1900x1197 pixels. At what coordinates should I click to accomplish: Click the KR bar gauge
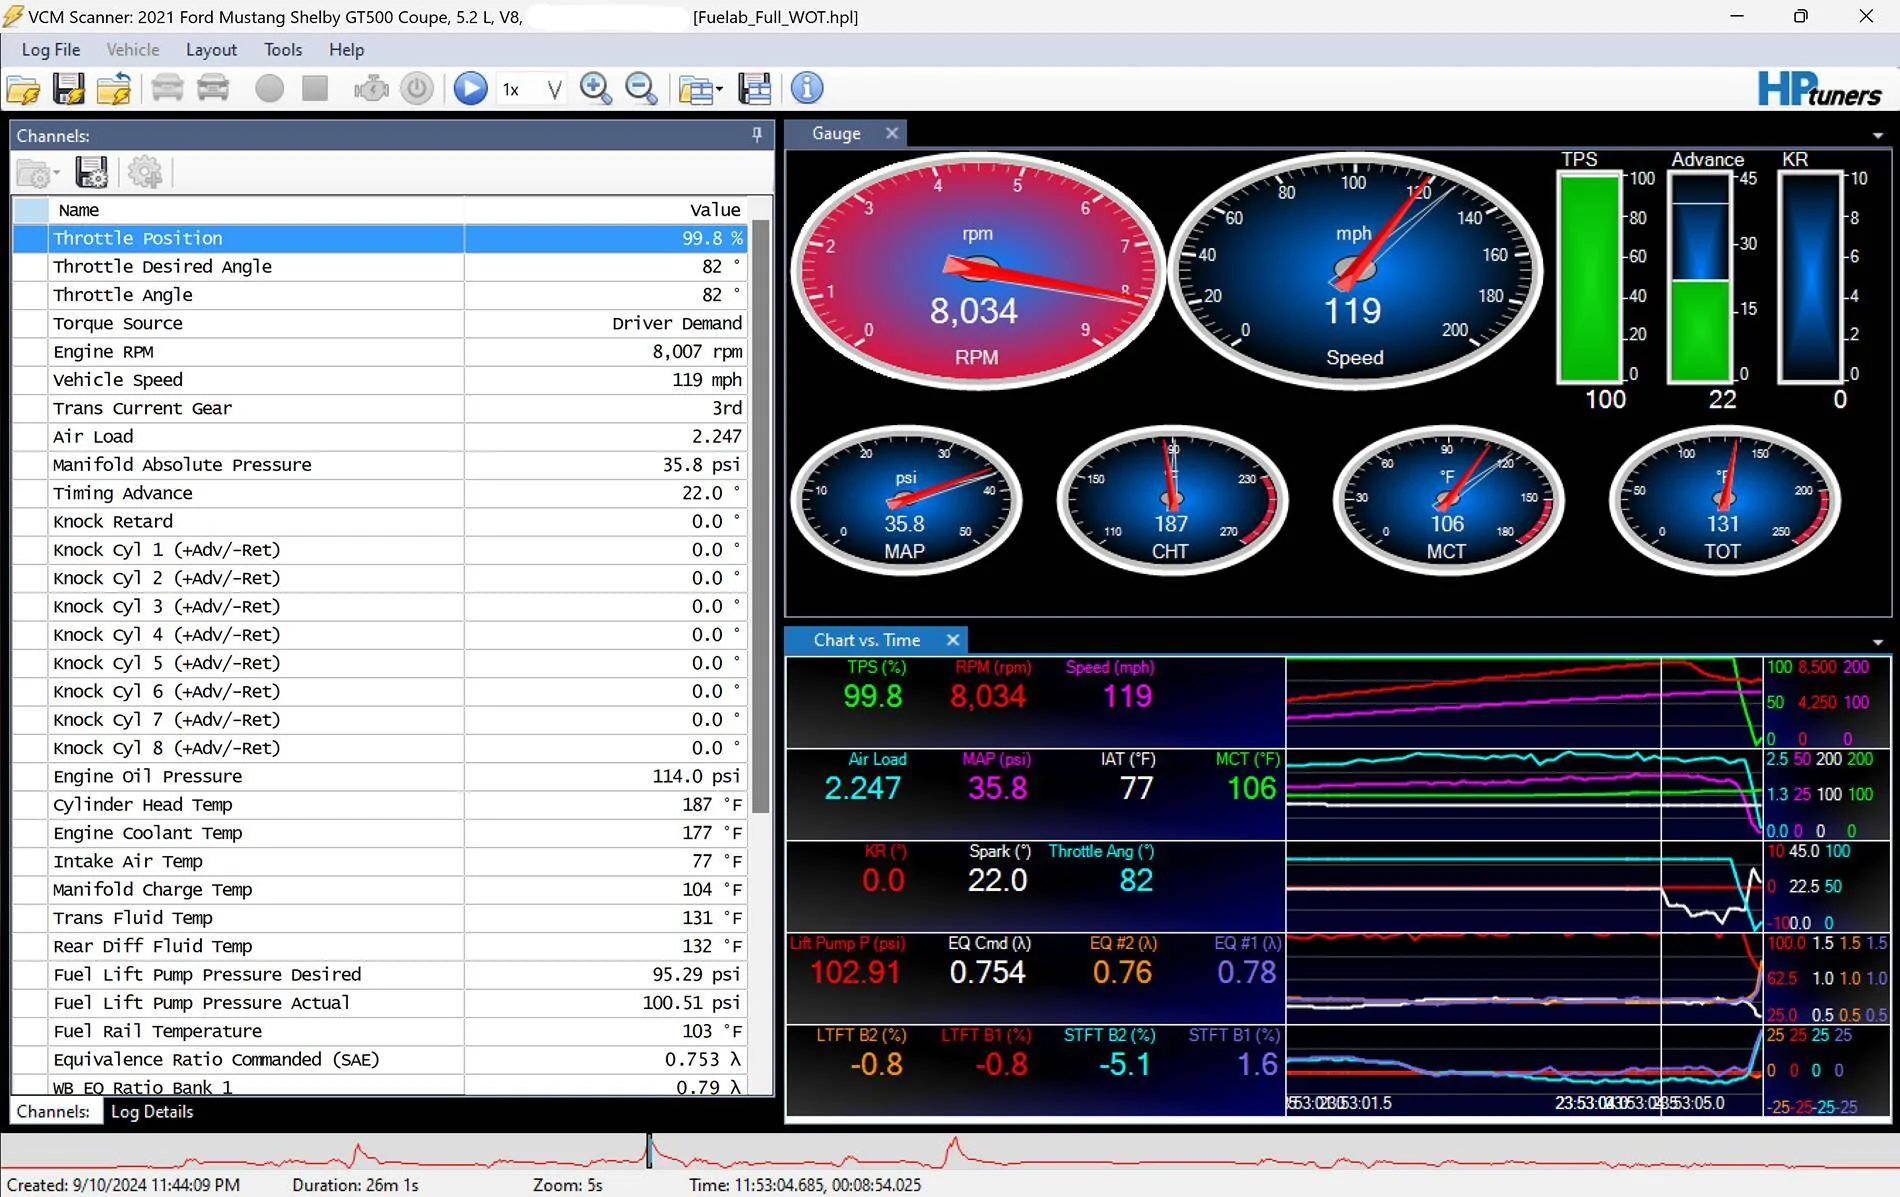(1810, 277)
